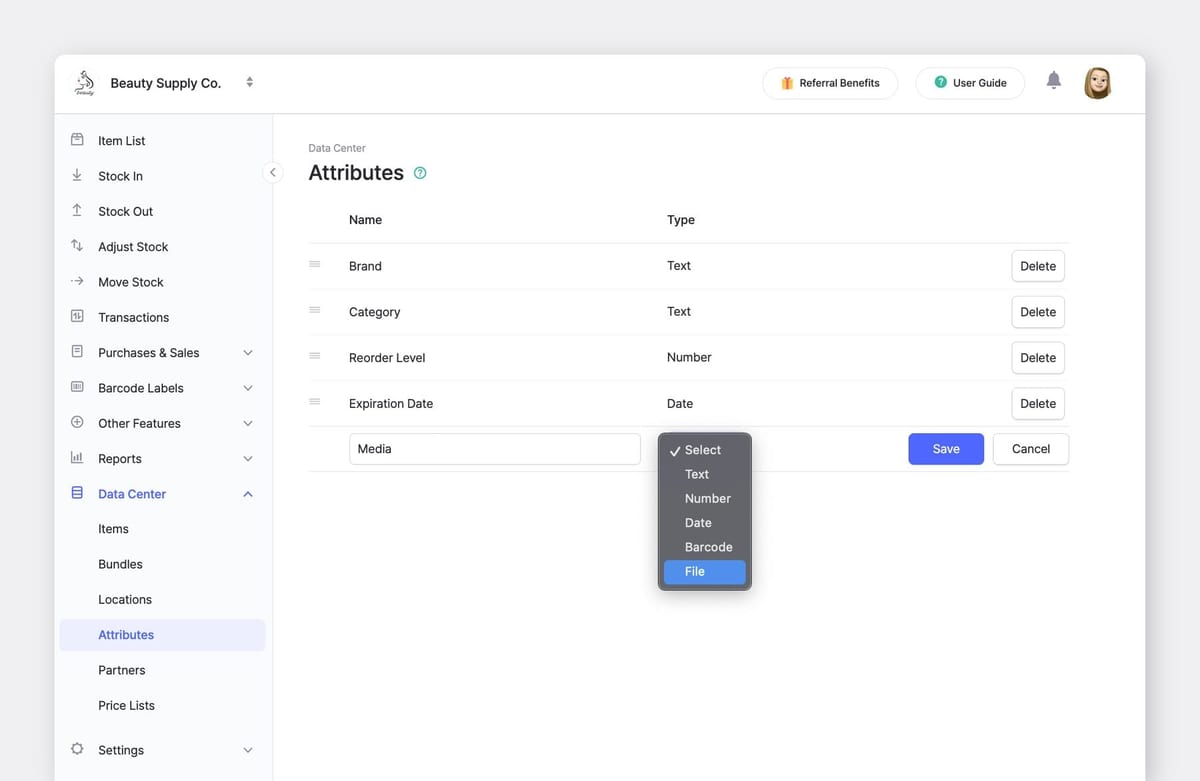
Task: Click the Data Center database icon
Action: (x=78, y=493)
